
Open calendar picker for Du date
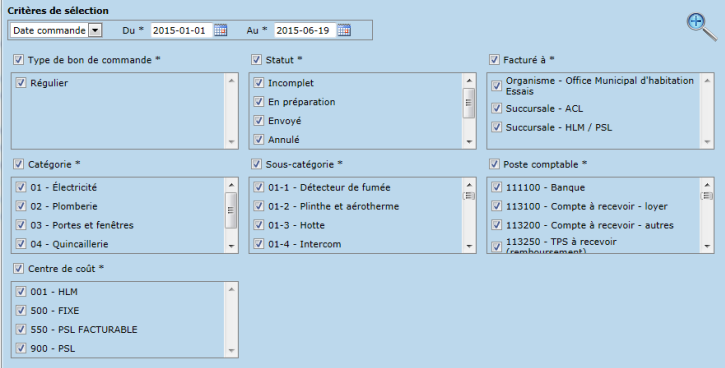point(221,30)
